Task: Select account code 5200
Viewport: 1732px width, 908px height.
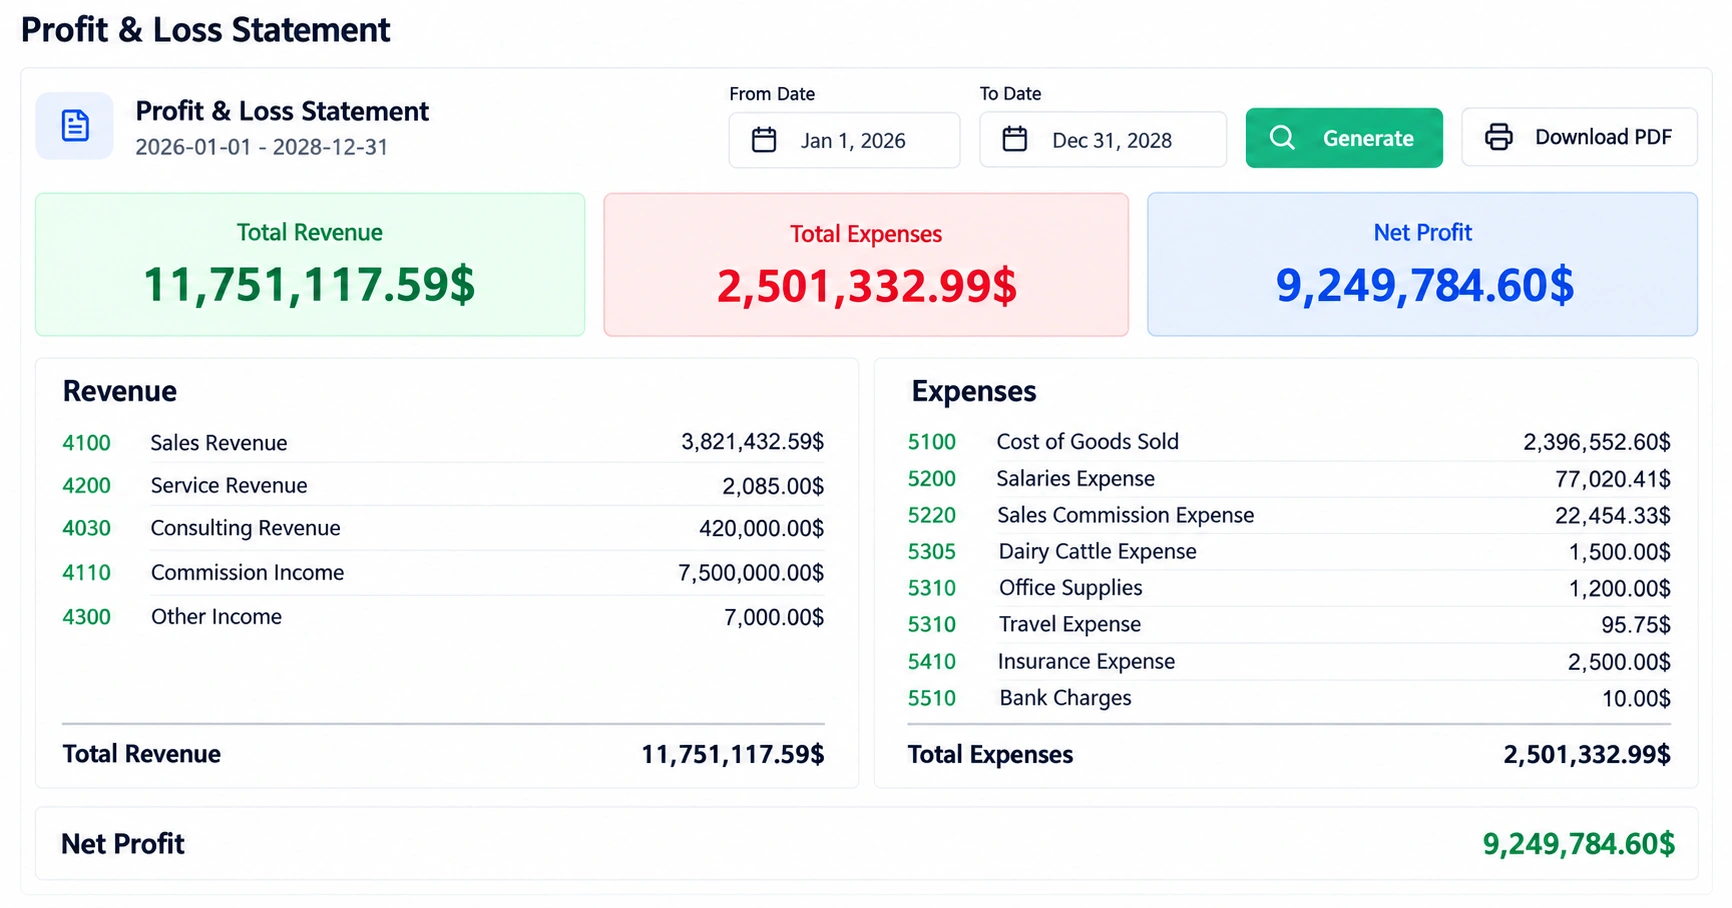Action: point(932,479)
